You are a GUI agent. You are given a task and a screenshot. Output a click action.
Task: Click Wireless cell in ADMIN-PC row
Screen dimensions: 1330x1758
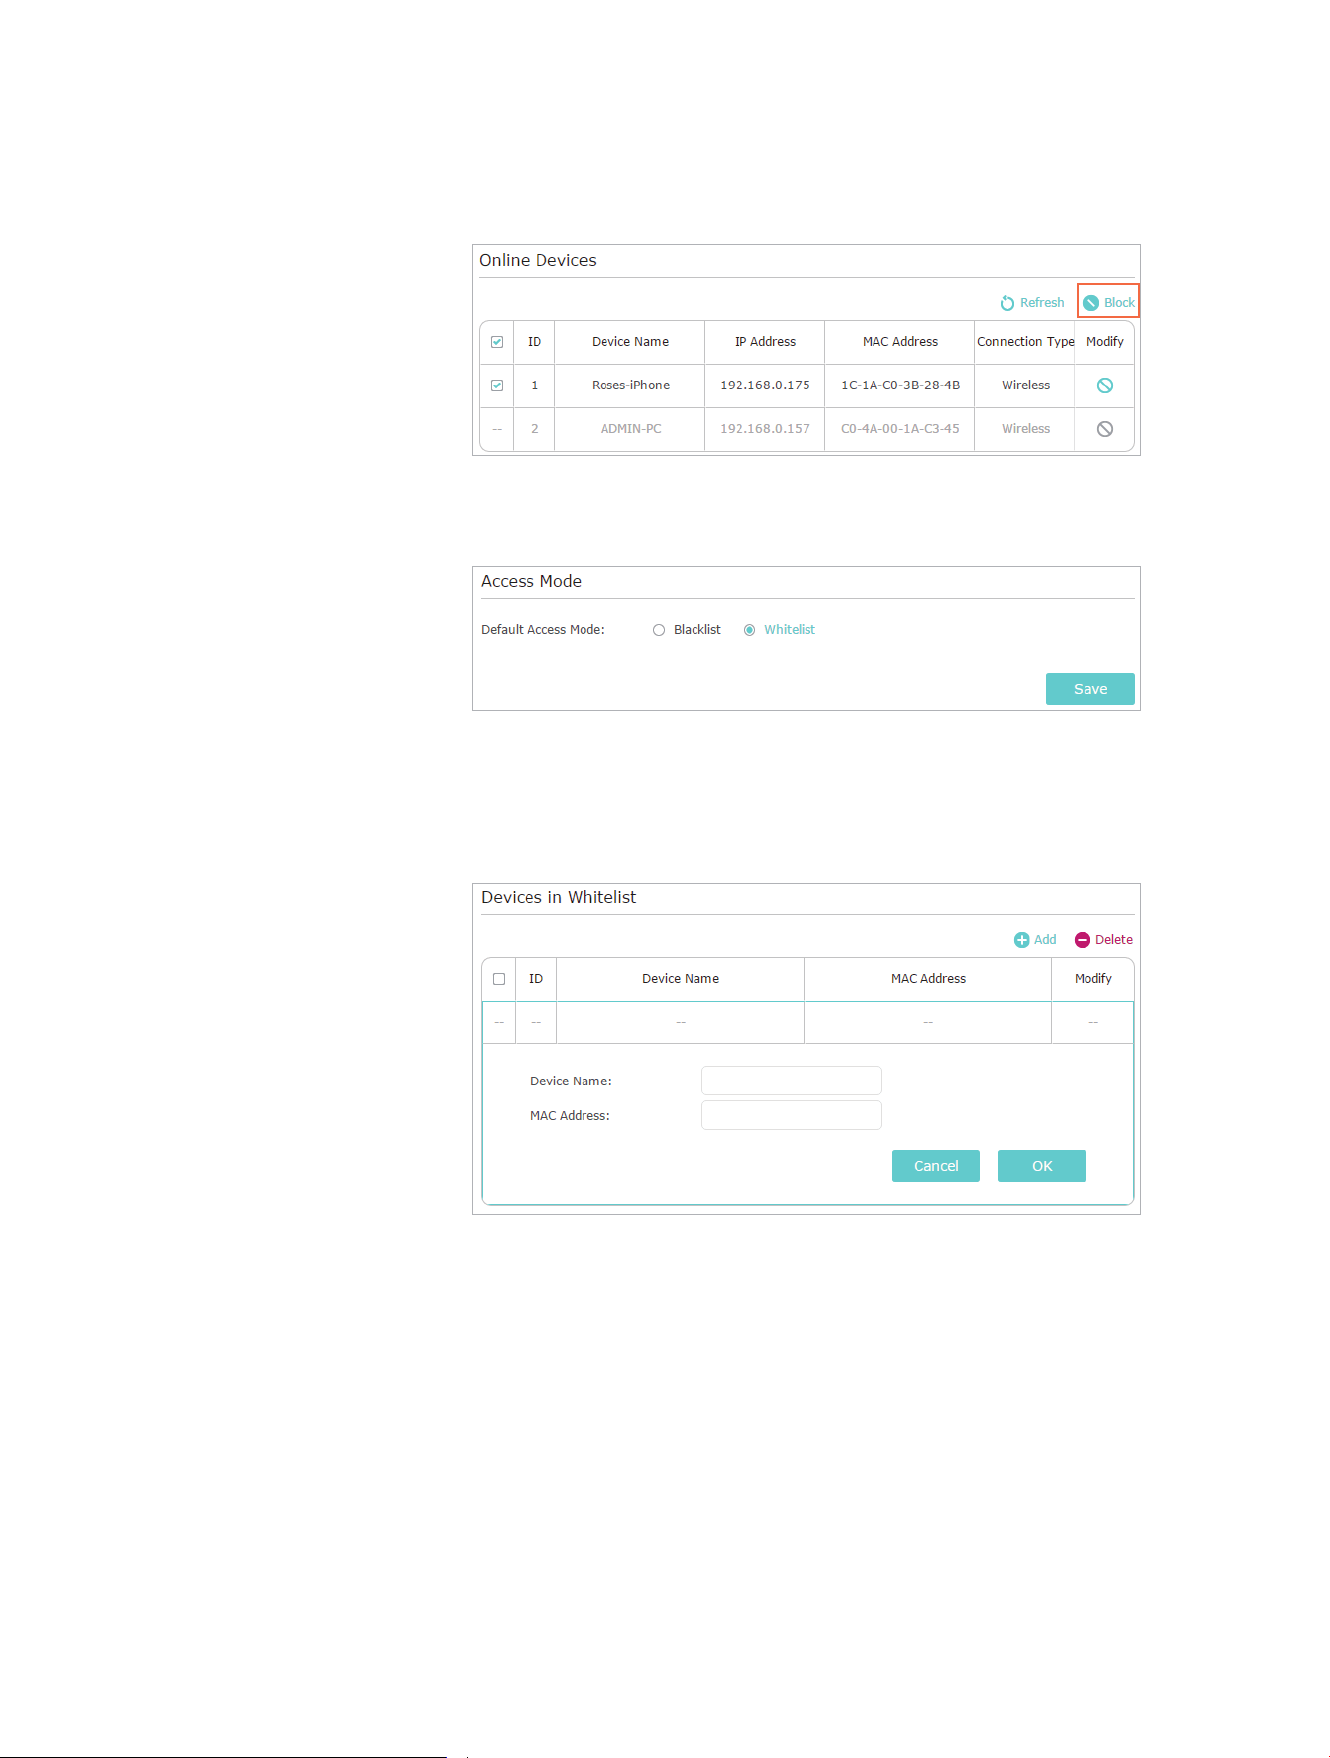click(1025, 429)
